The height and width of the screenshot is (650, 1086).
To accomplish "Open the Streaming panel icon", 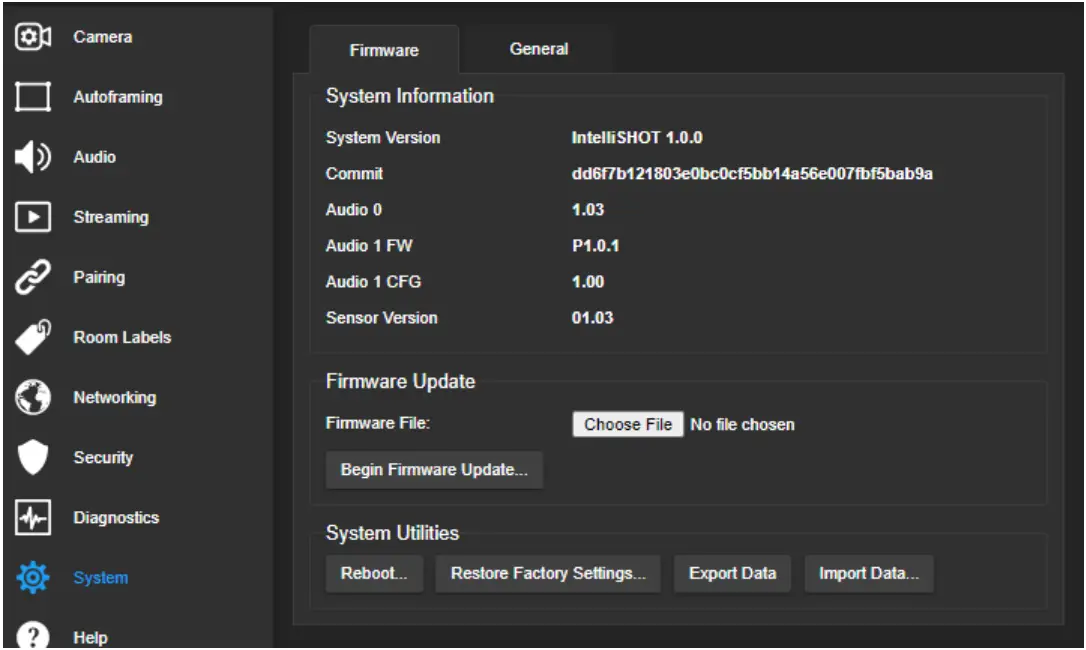I will point(33,217).
